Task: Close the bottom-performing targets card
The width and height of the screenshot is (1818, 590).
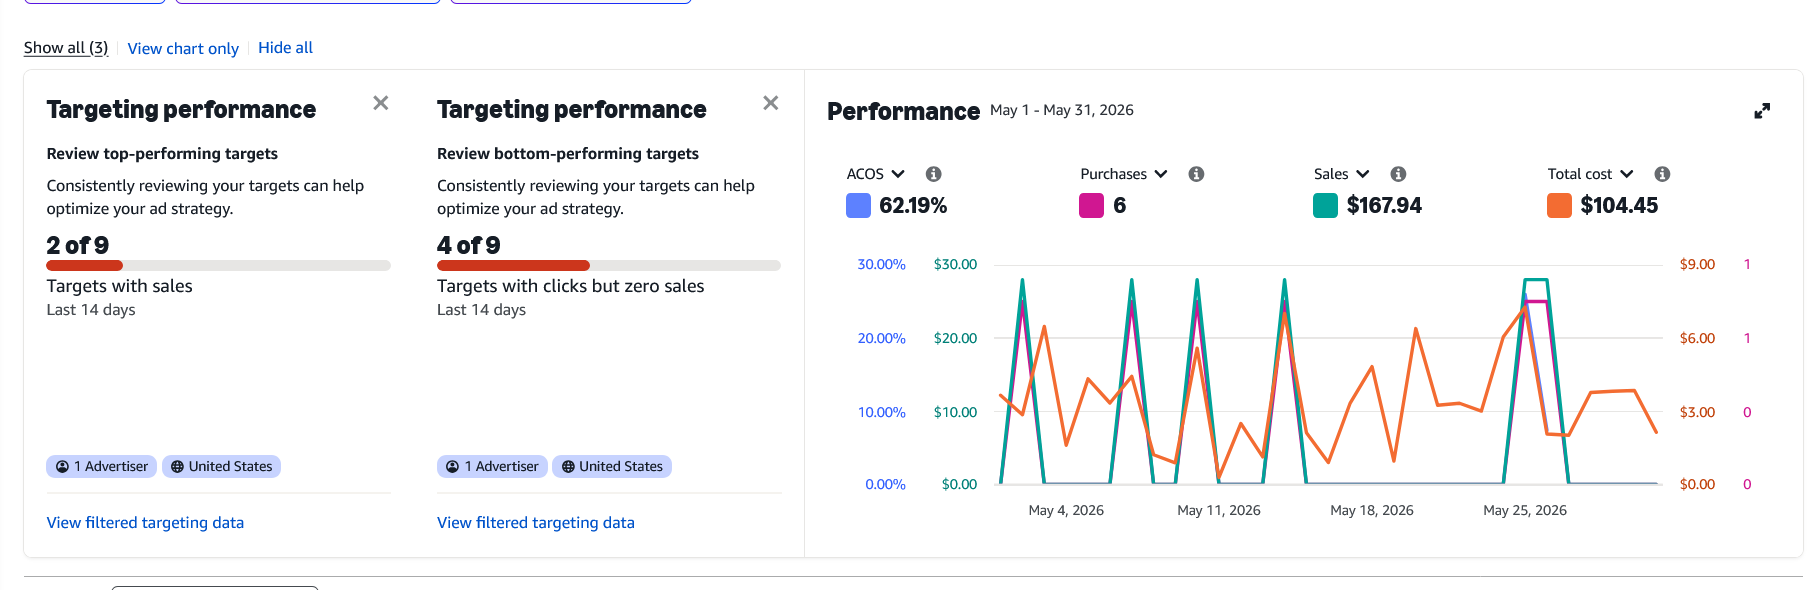Action: tap(771, 103)
